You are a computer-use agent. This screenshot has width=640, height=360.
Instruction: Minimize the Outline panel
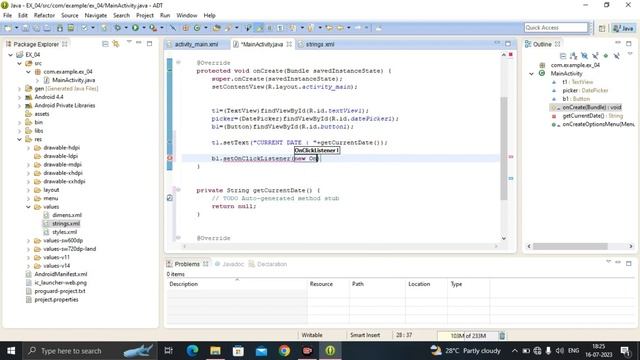[618, 42]
